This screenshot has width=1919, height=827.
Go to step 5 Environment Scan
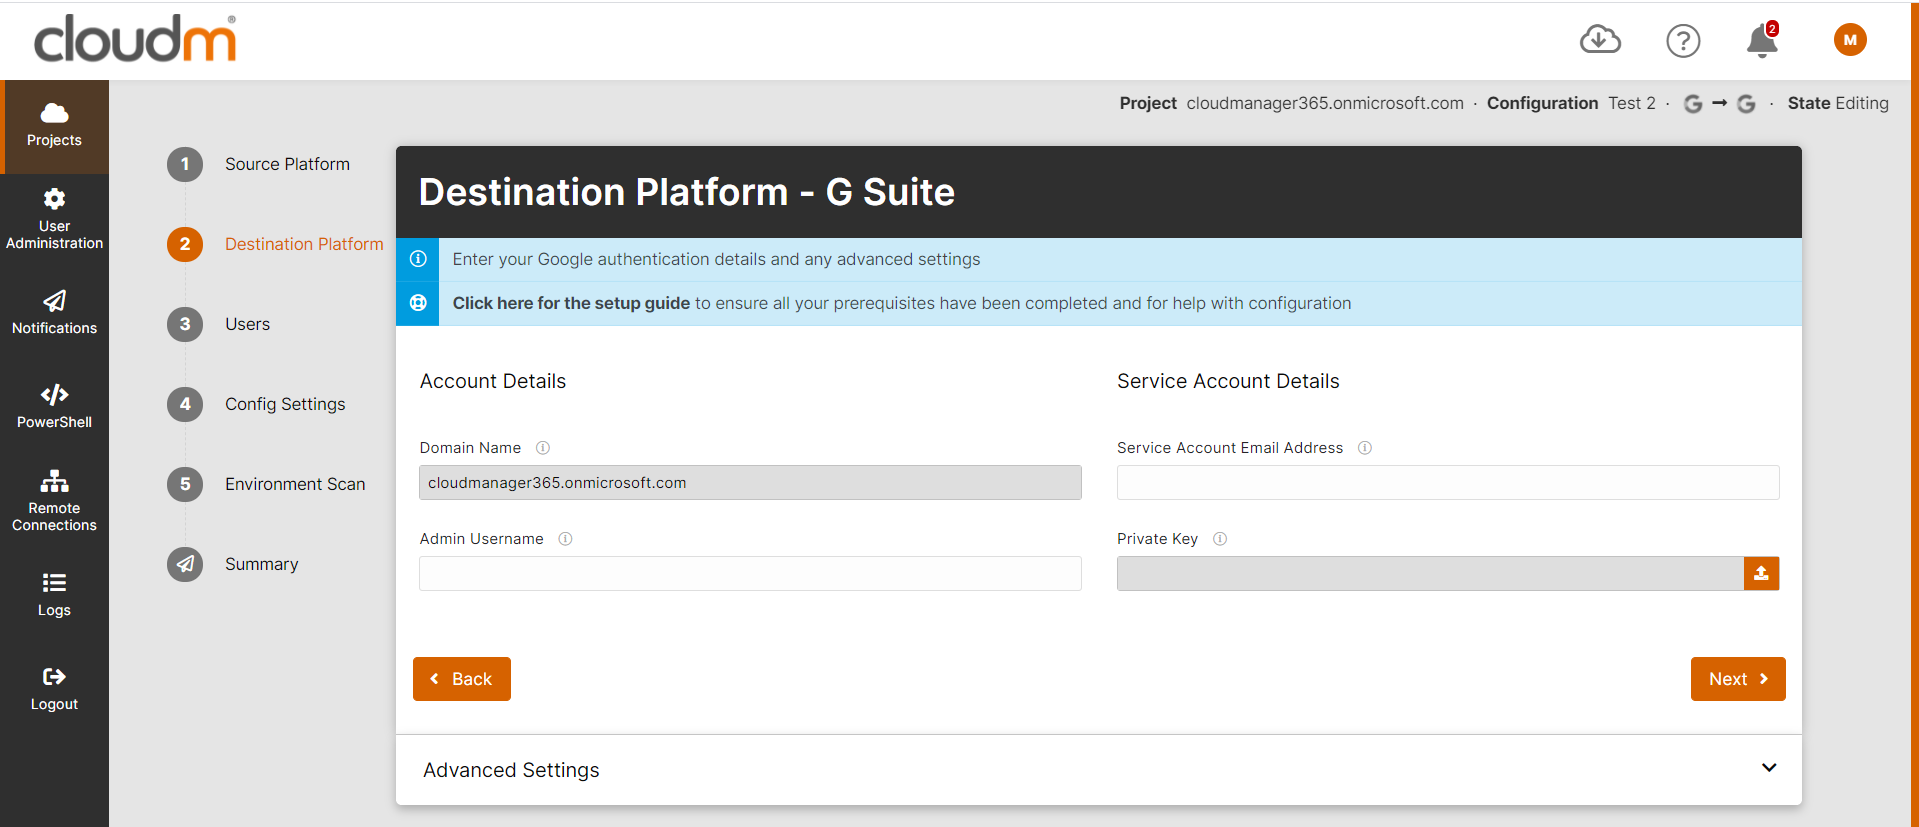pos(266,484)
